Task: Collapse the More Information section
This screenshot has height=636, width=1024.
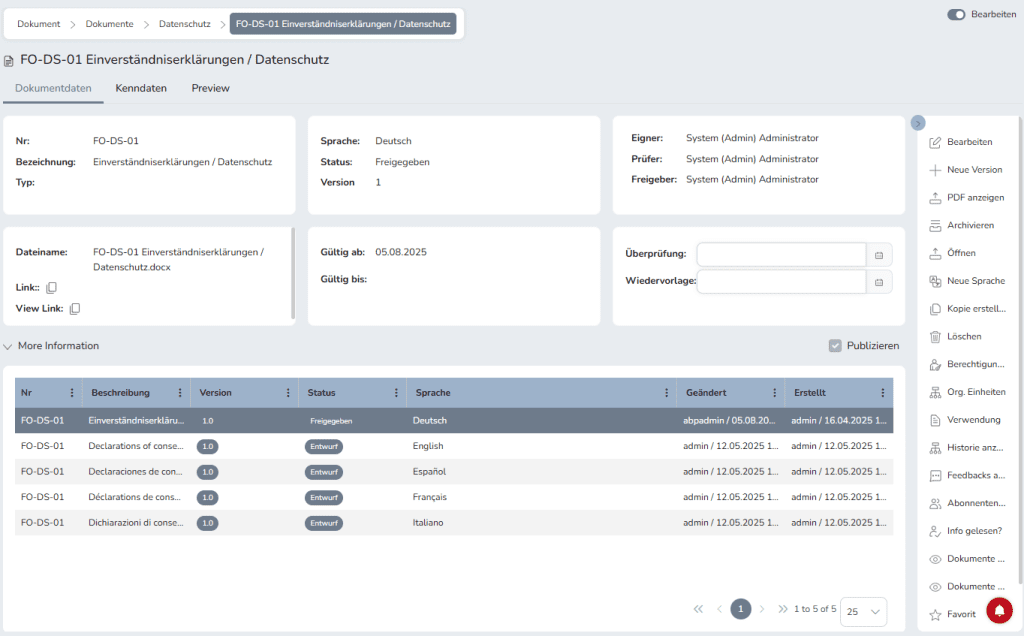Action: [x=9, y=346]
